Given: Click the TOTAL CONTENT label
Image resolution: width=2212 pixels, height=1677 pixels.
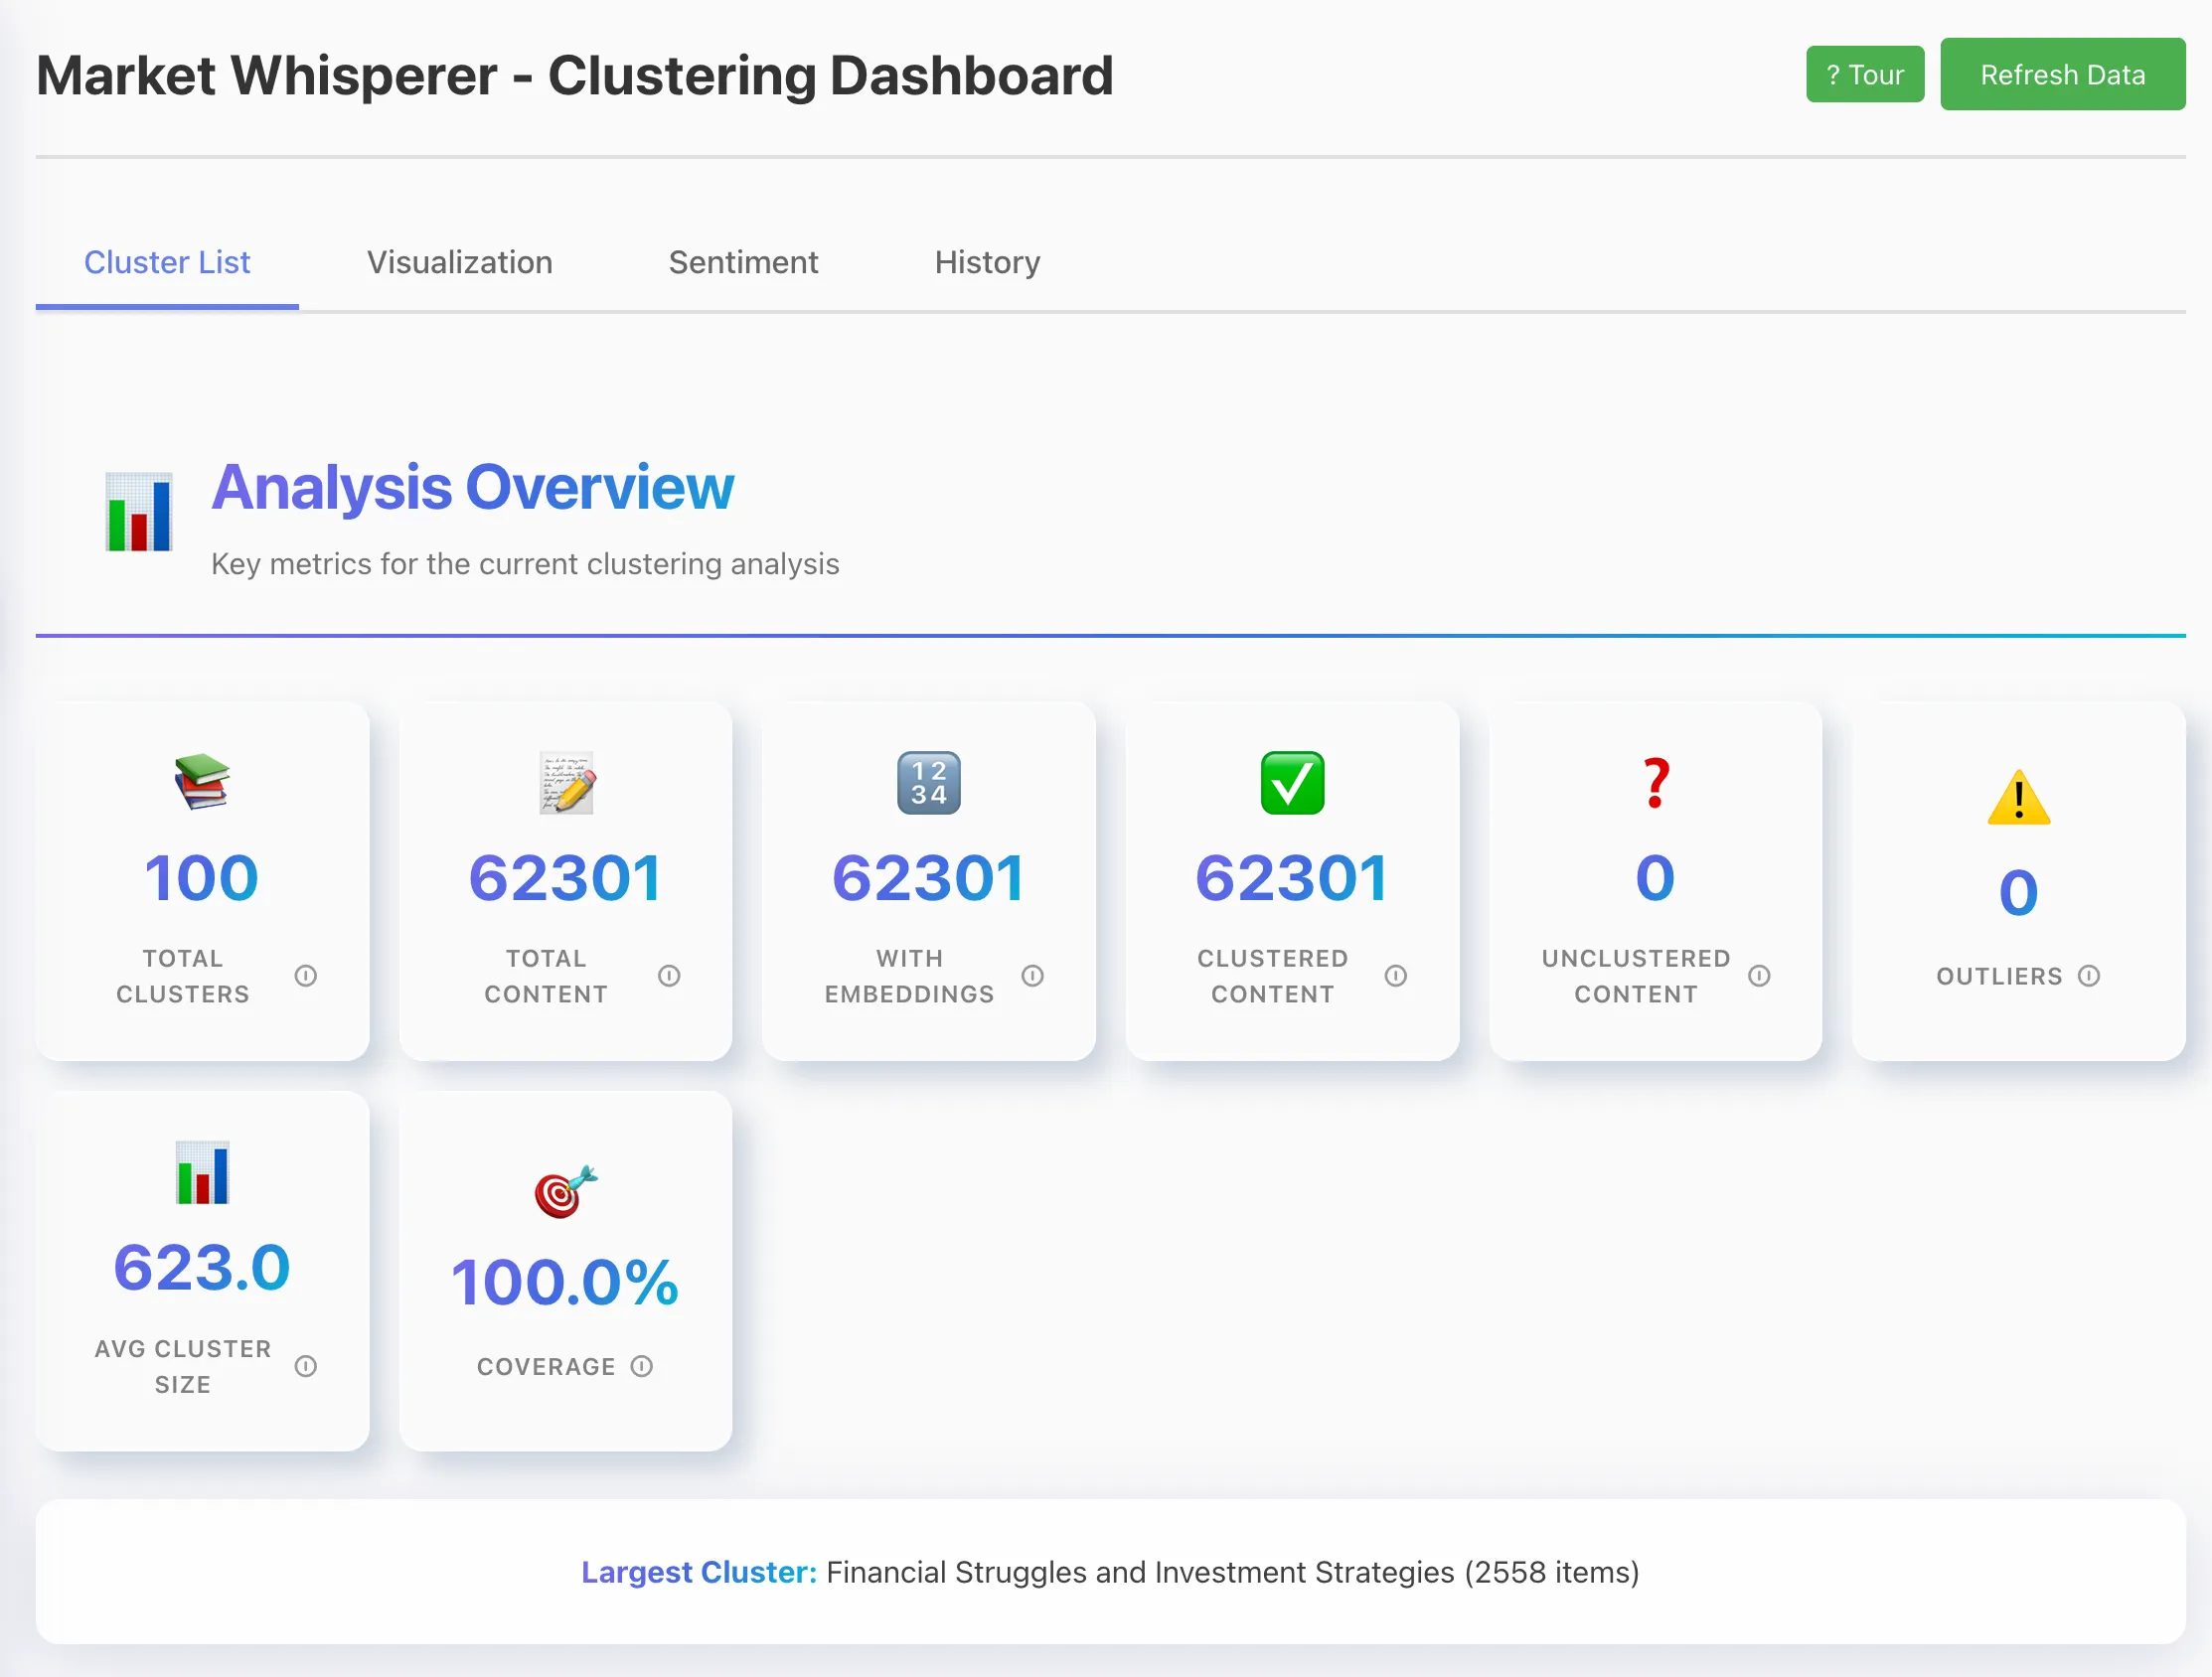Looking at the screenshot, I should [x=546, y=976].
